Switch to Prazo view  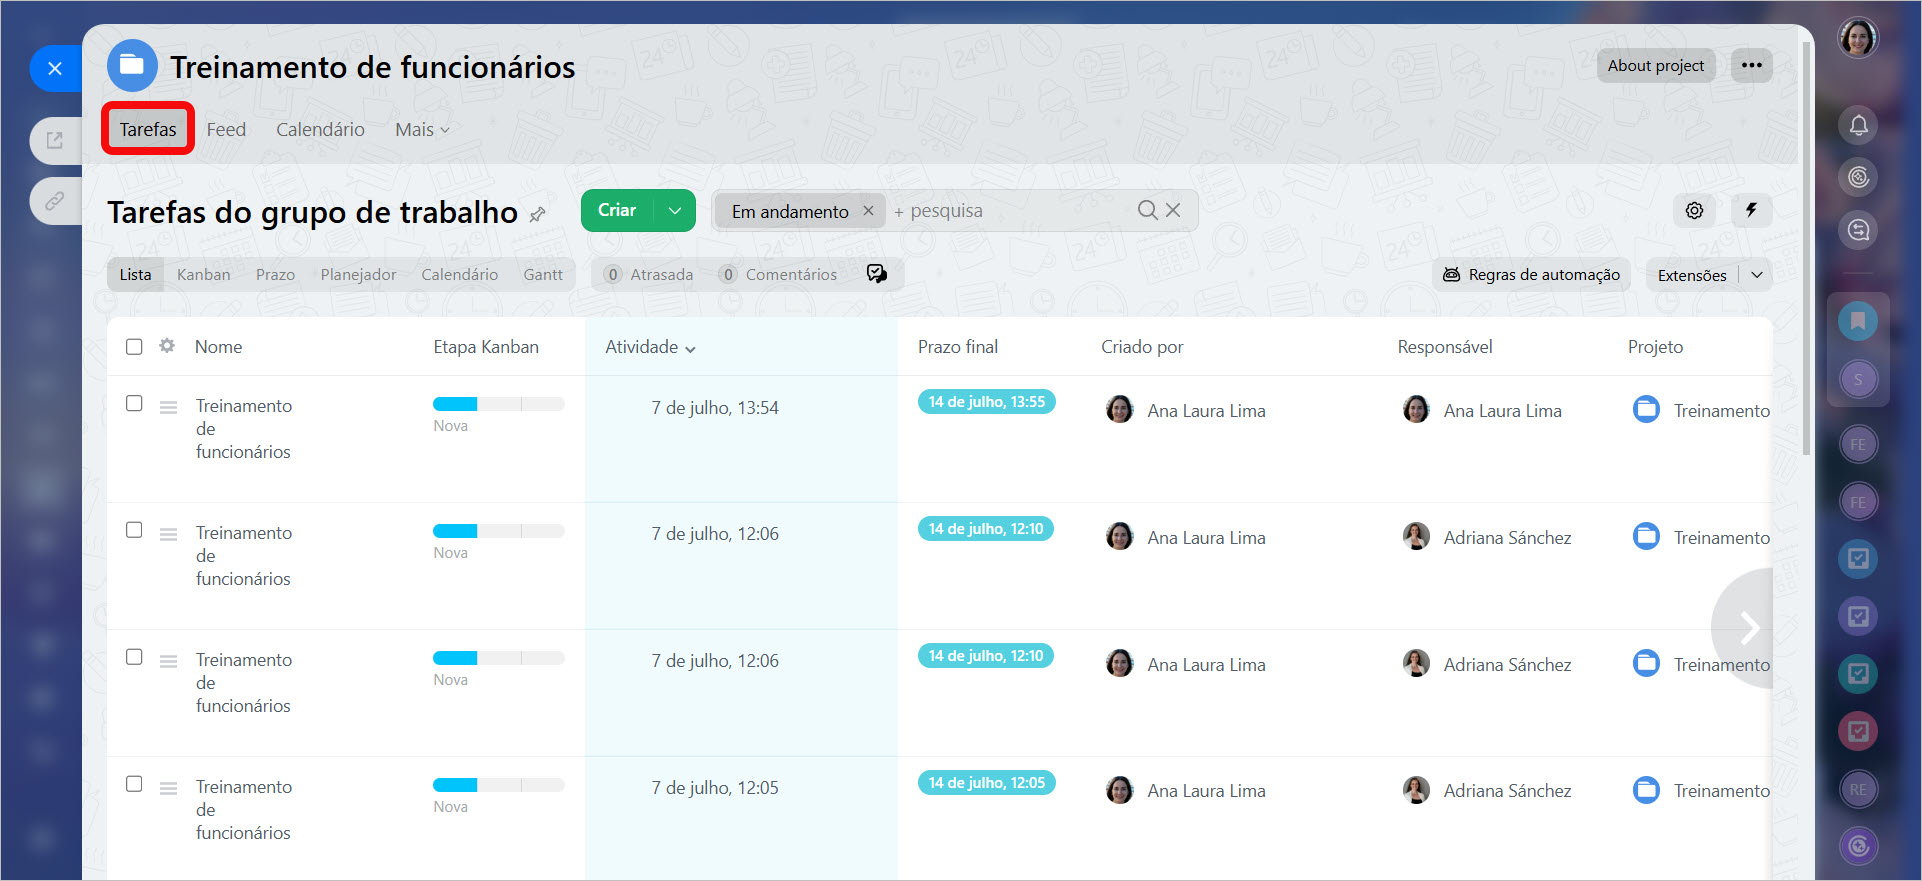pyautogui.click(x=275, y=275)
